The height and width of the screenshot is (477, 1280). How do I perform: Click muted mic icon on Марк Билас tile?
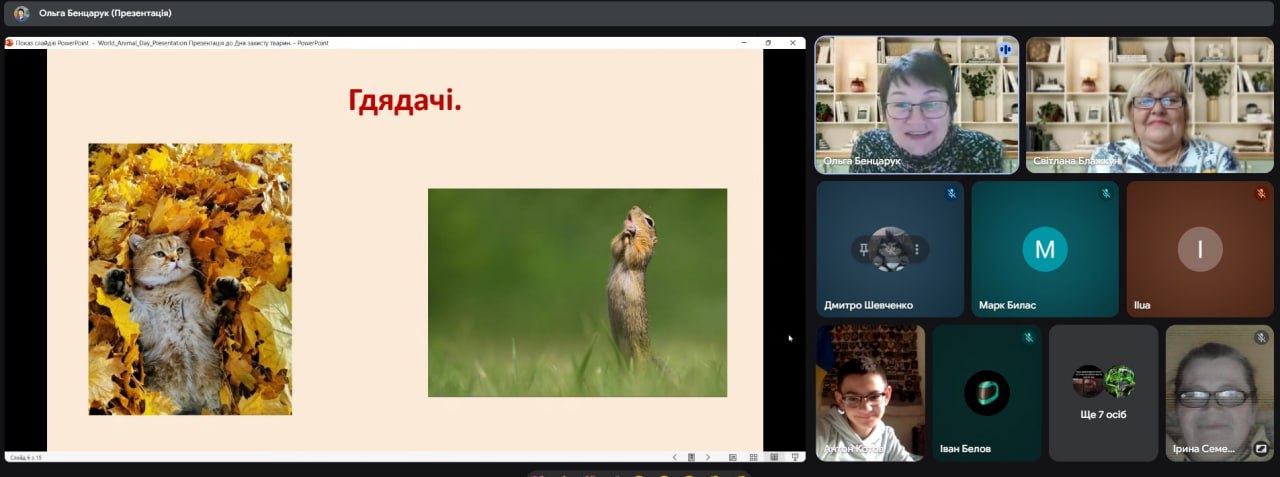(1106, 194)
